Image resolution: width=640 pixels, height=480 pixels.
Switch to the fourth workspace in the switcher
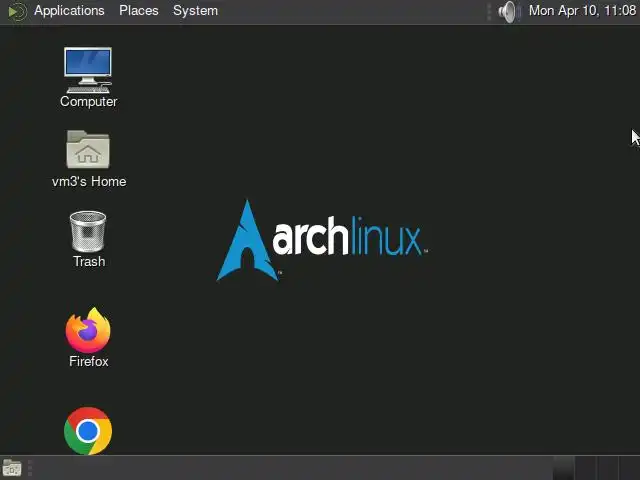pyautogui.click(x=629, y=468)
